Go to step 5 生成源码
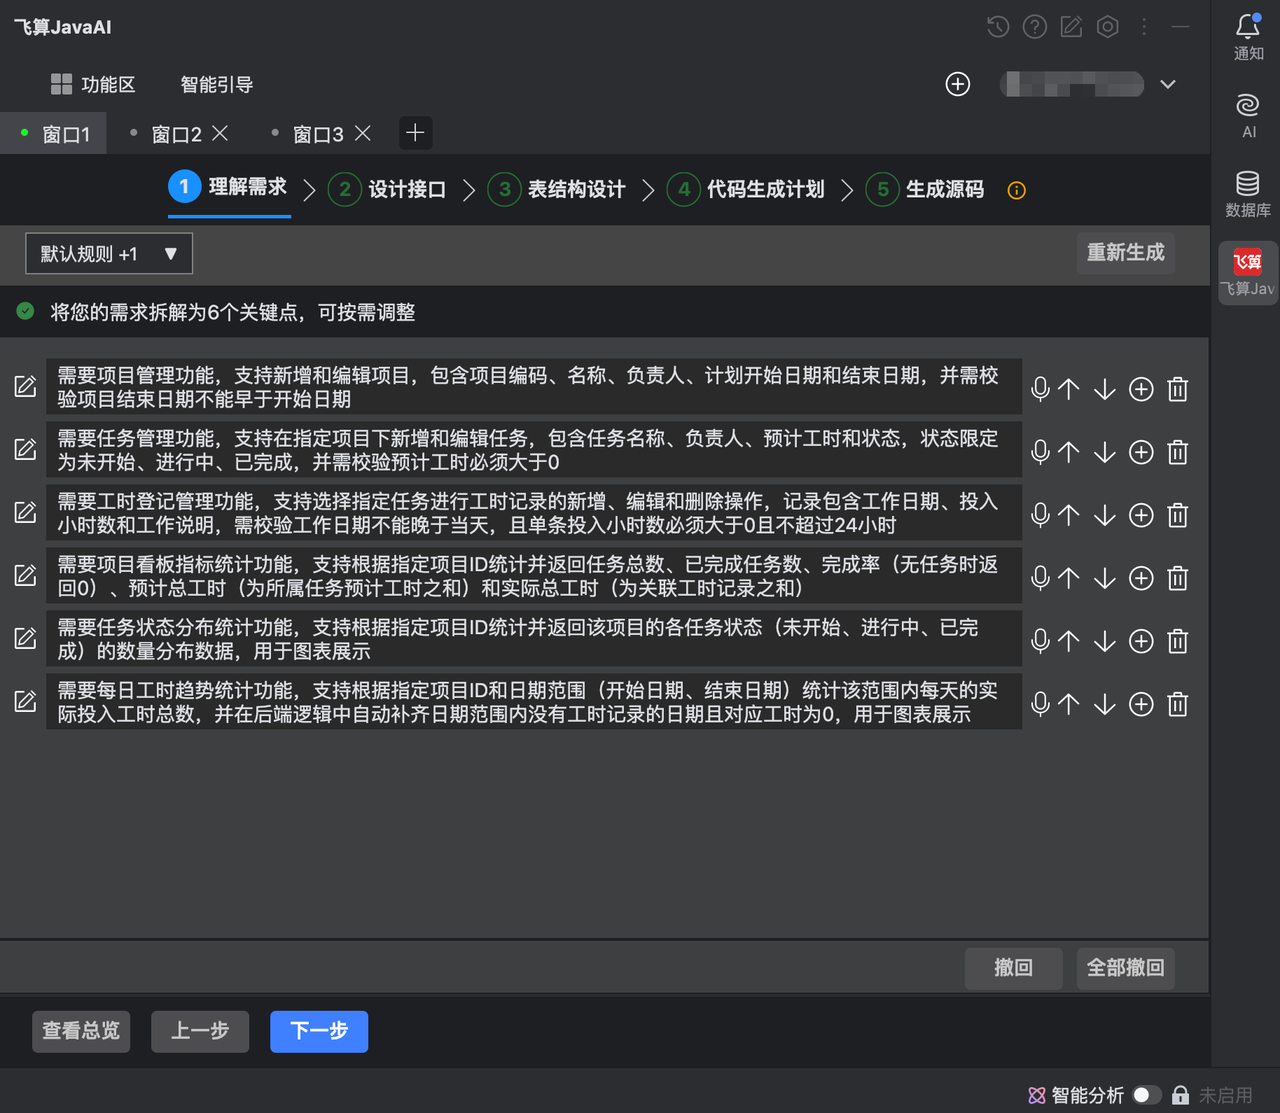 [x=925, y=189]
